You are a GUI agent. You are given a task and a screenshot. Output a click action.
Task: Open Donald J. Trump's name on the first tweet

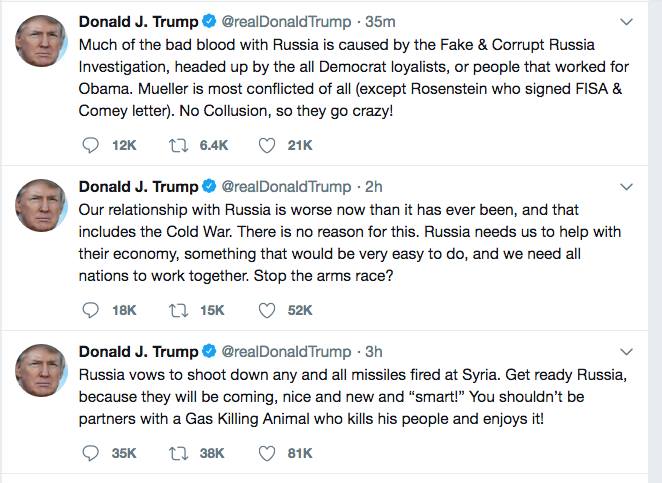coord(138,21)
